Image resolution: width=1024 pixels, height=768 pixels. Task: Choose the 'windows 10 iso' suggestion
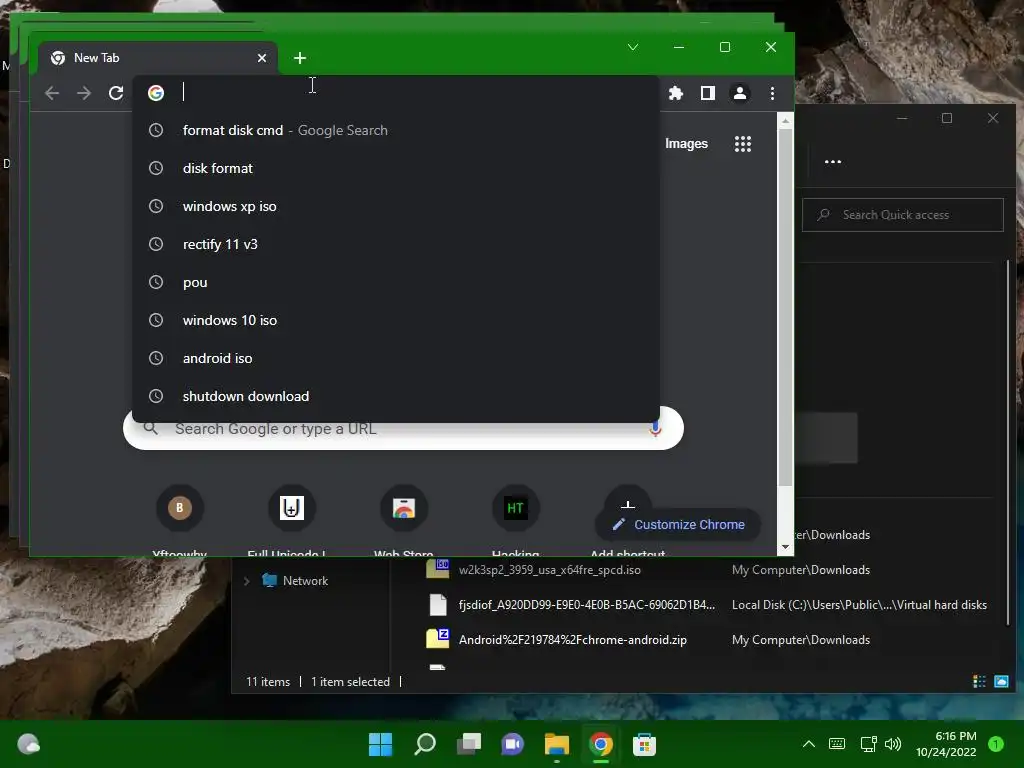tap(395, 320)
